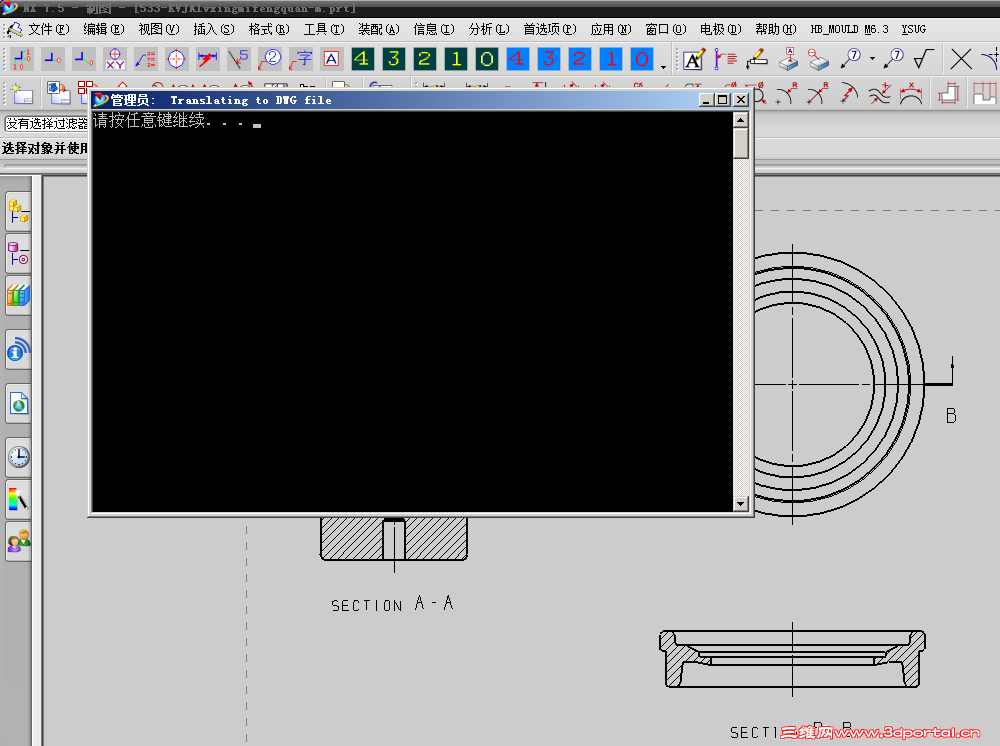The width and height of the screenshot is (1000, 746).
Task: Click the weld symbol pencil icon
Action: [756, 59]
